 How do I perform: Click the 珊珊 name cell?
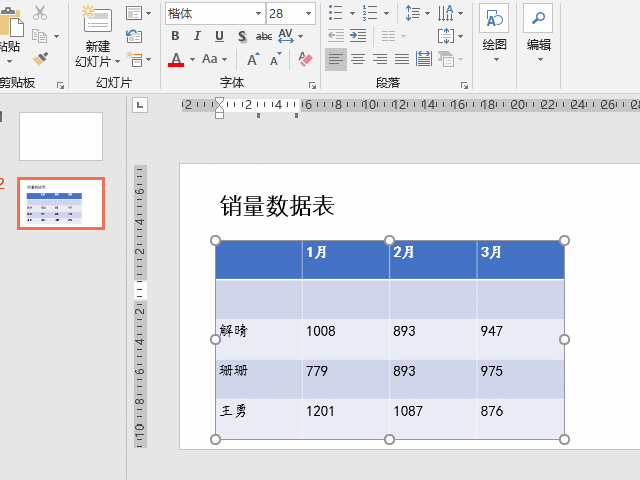click(x=259, y=379)
